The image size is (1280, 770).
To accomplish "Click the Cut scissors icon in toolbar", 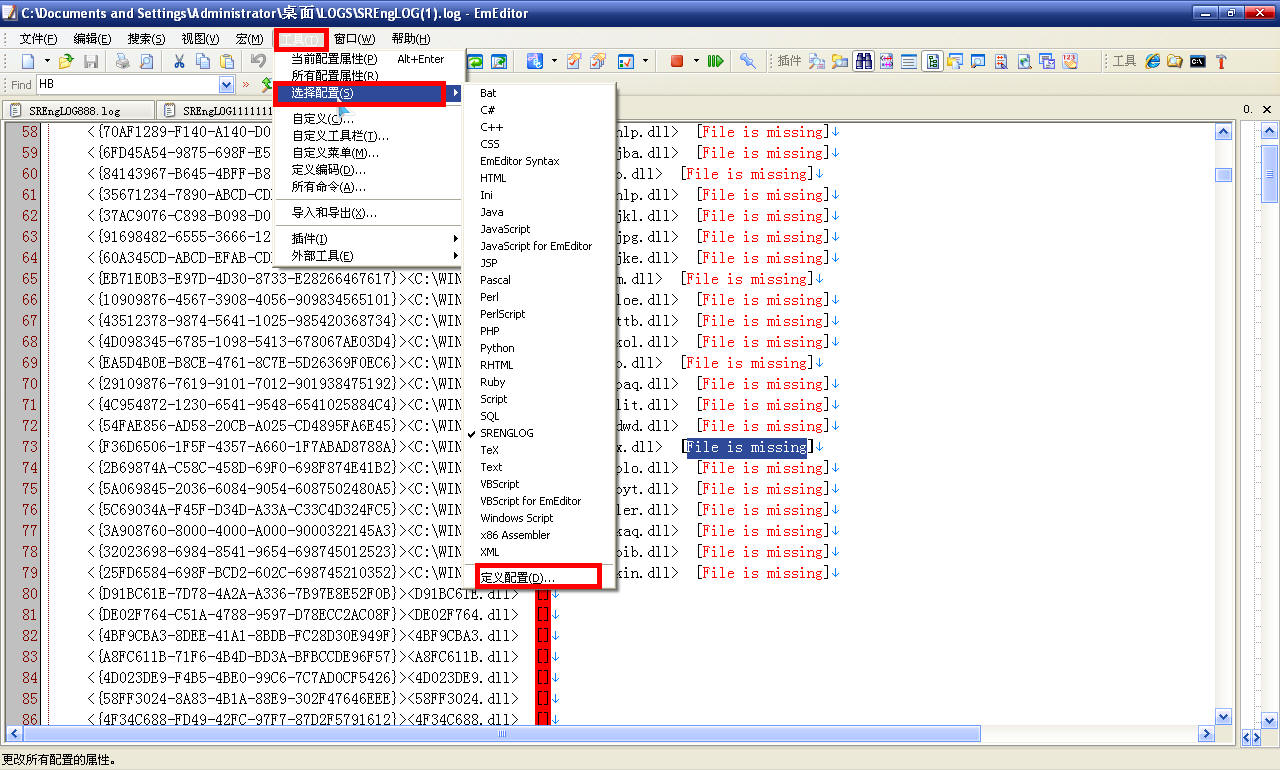I will [179, 62].
